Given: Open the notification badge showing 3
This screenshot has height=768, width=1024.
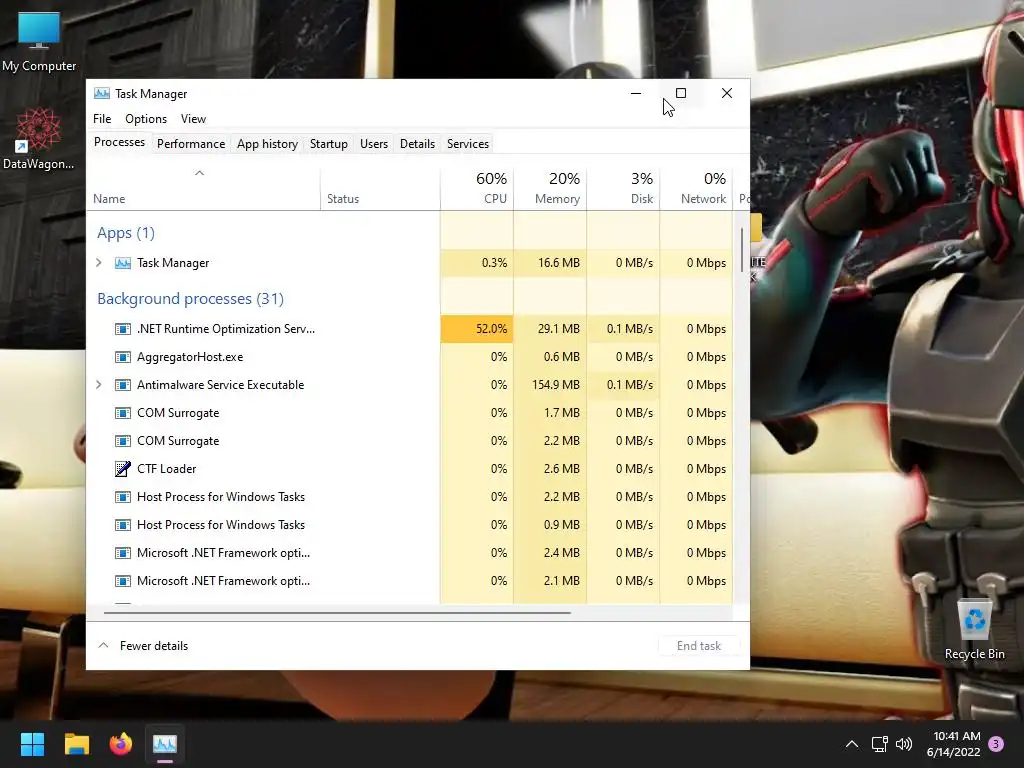Looking at the screenshot, I should (x=996, y=744).
